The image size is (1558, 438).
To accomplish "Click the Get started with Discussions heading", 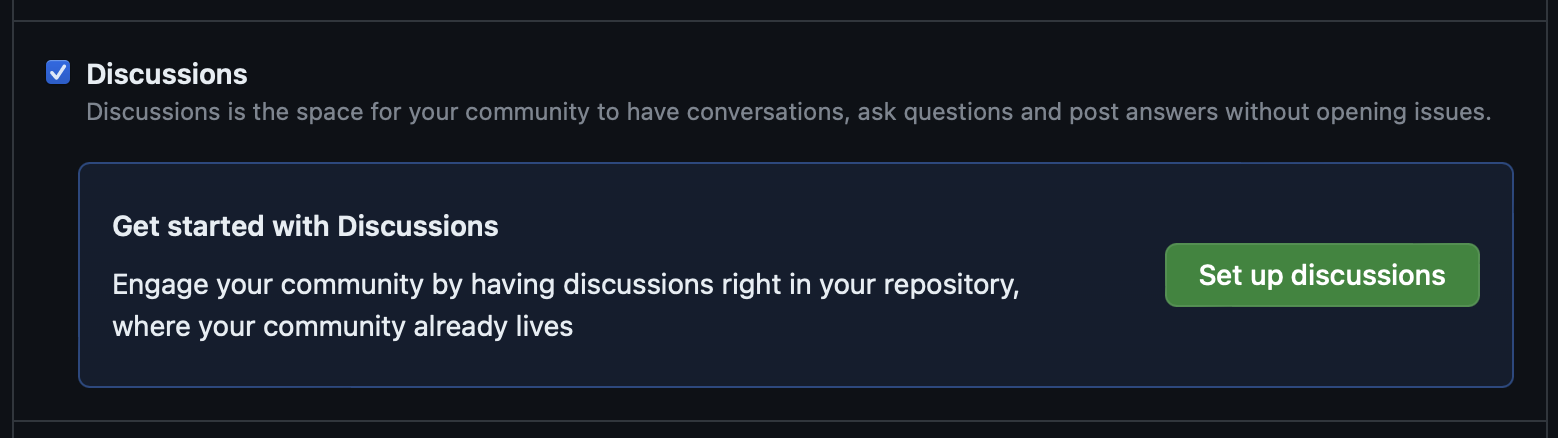I will (305, 226).
